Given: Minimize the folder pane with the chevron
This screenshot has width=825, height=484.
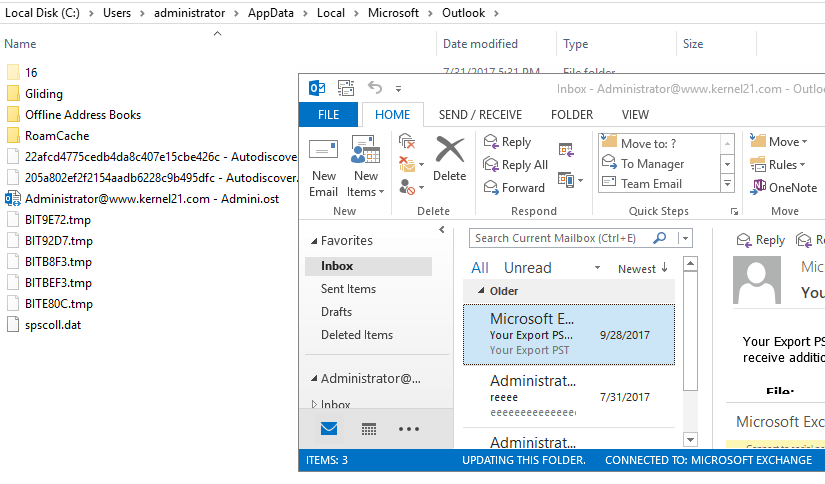Looking at the screenshot, I should tap(442, 229).
